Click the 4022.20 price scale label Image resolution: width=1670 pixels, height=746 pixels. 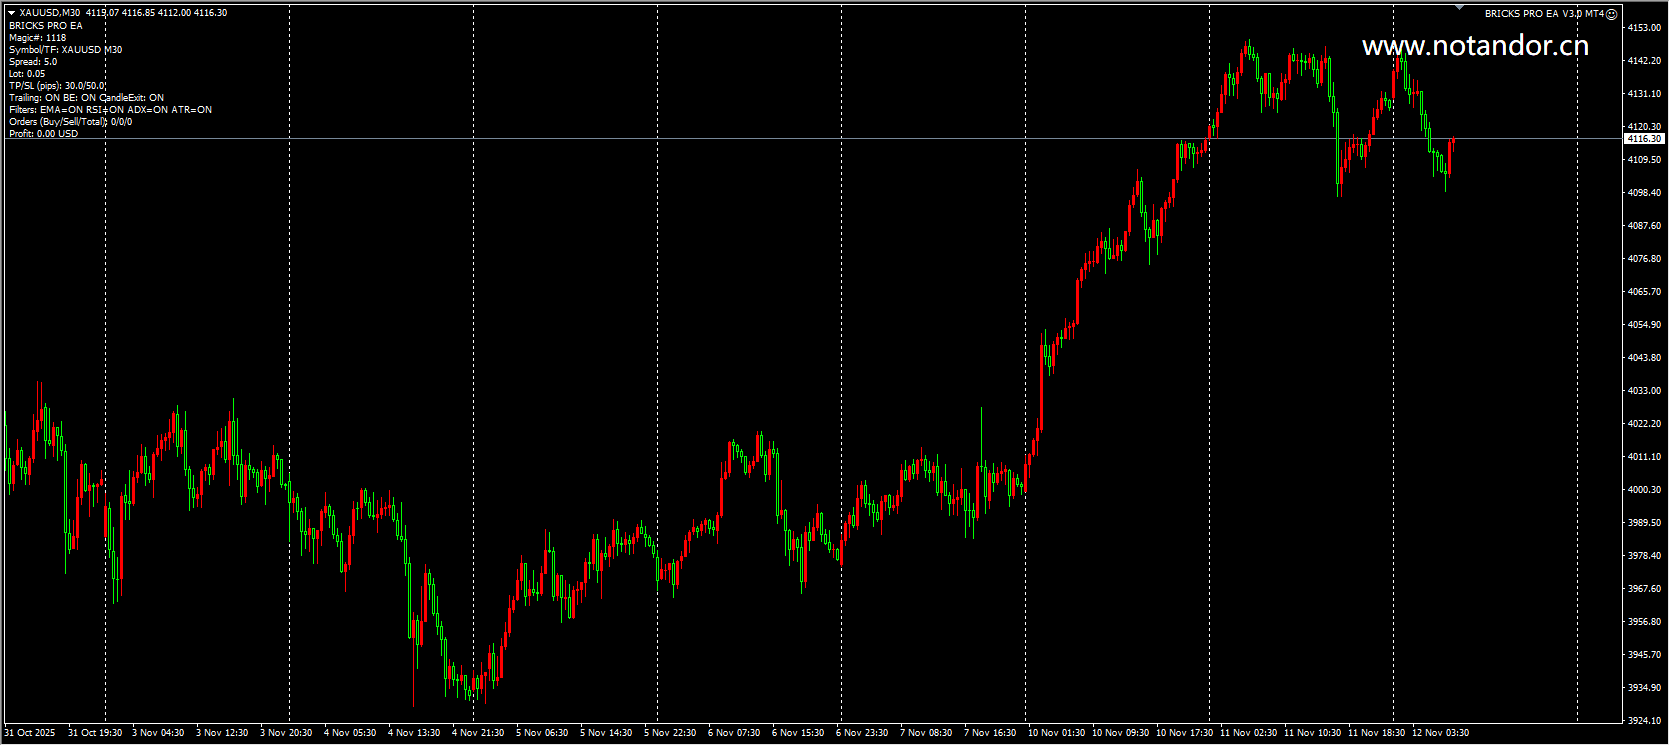pos(1645,424)
